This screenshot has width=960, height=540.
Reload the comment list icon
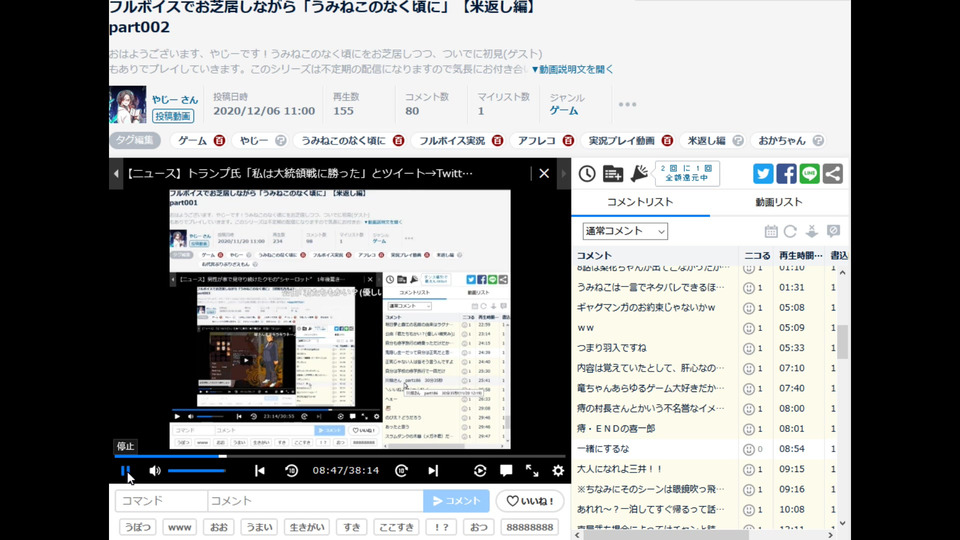coord(790,231)
